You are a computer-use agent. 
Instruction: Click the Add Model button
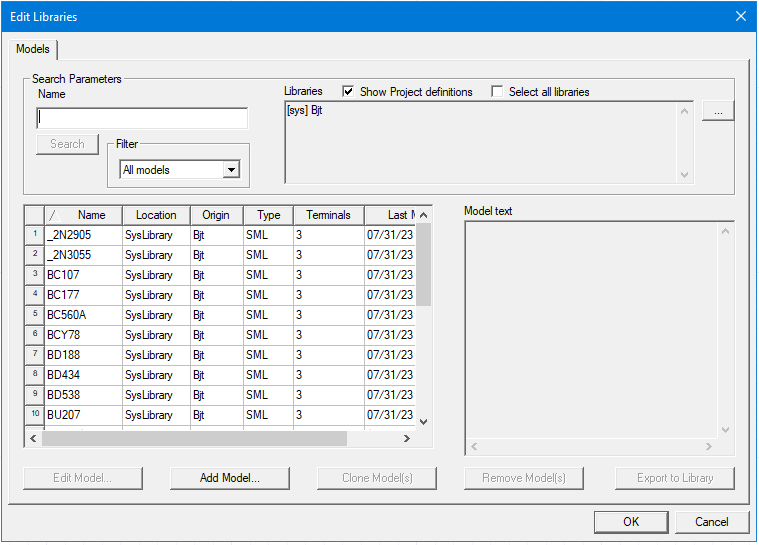click(x=229, y=478)
